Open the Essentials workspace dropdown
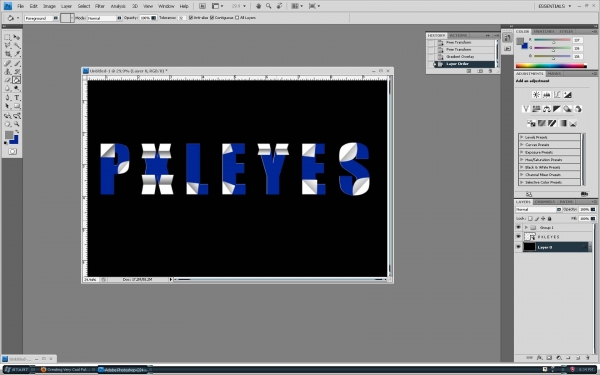The height and width of the screenshot is (375, 600). tap(554, 6)
